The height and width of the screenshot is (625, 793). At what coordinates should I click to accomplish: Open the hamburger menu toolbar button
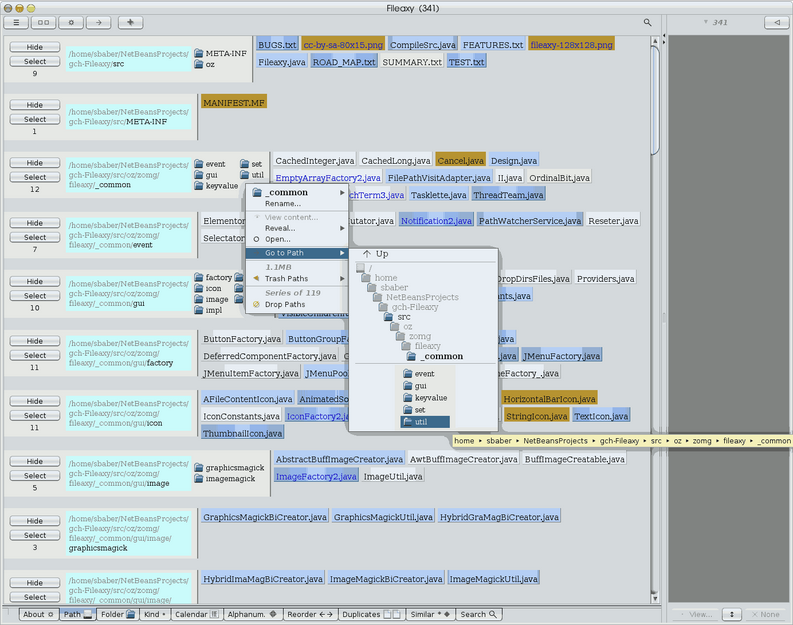16,22
